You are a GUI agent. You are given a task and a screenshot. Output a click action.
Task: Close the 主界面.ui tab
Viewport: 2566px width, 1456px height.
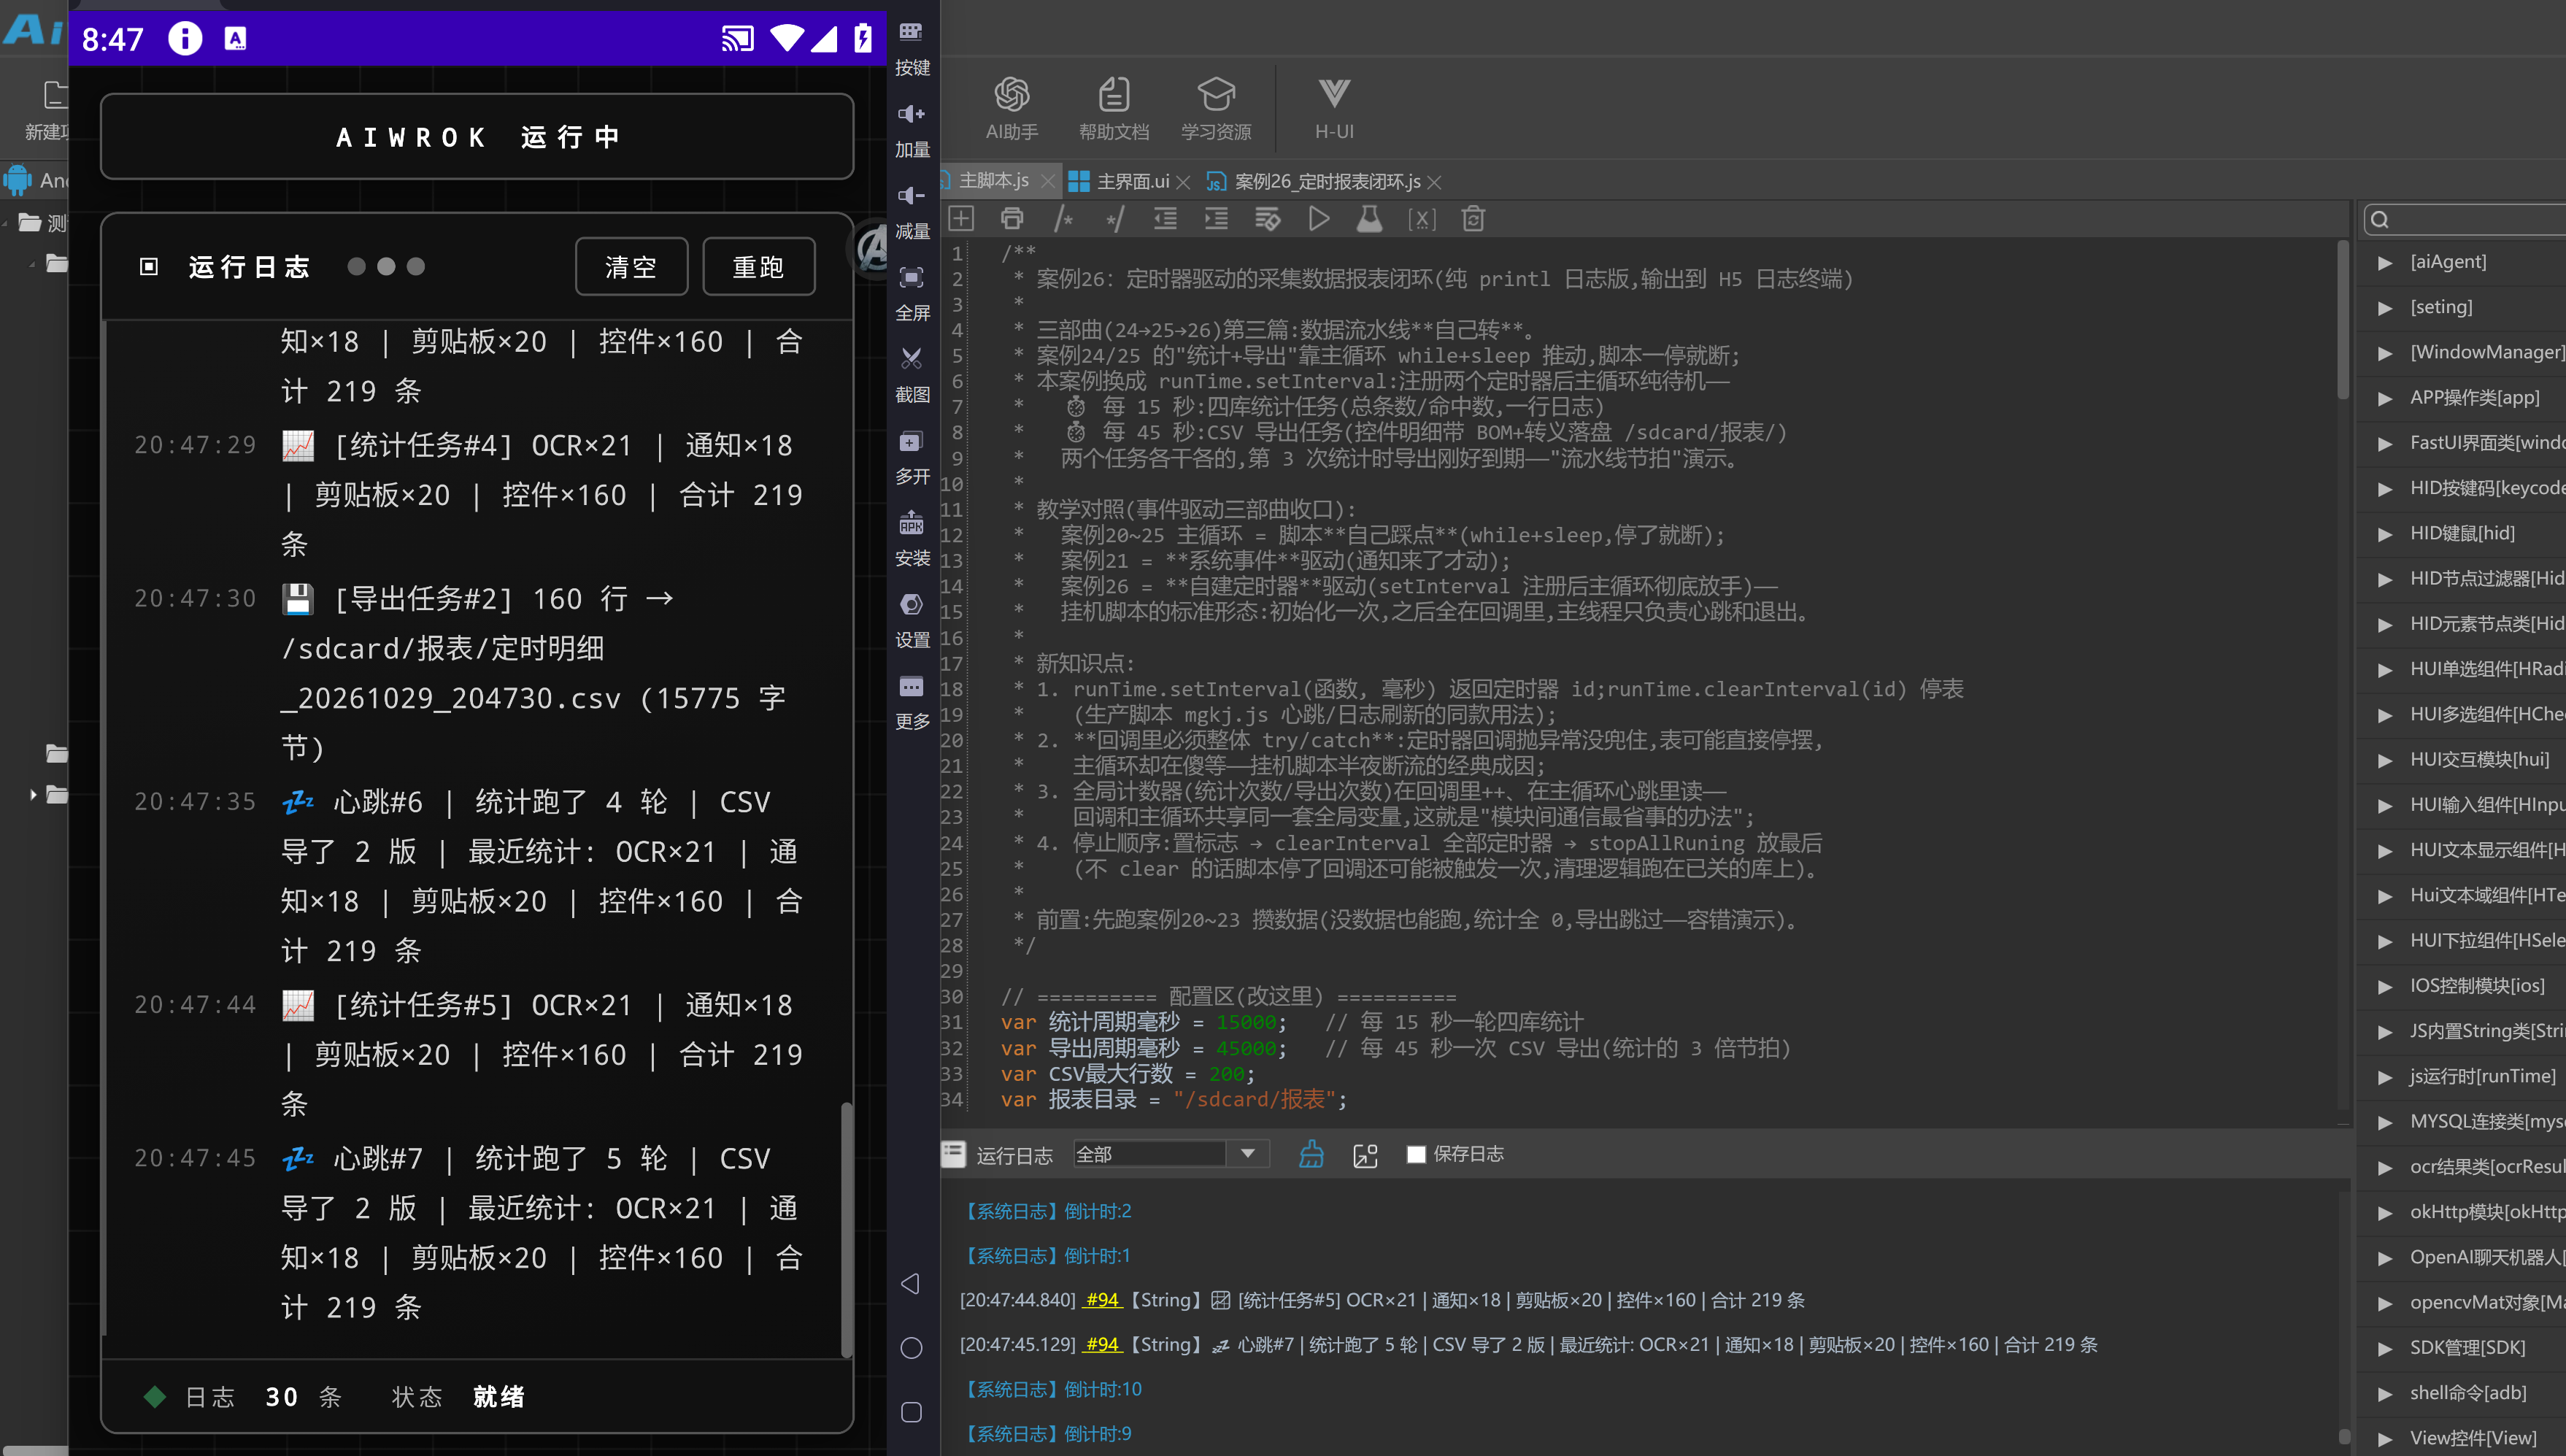(1183, 182)
